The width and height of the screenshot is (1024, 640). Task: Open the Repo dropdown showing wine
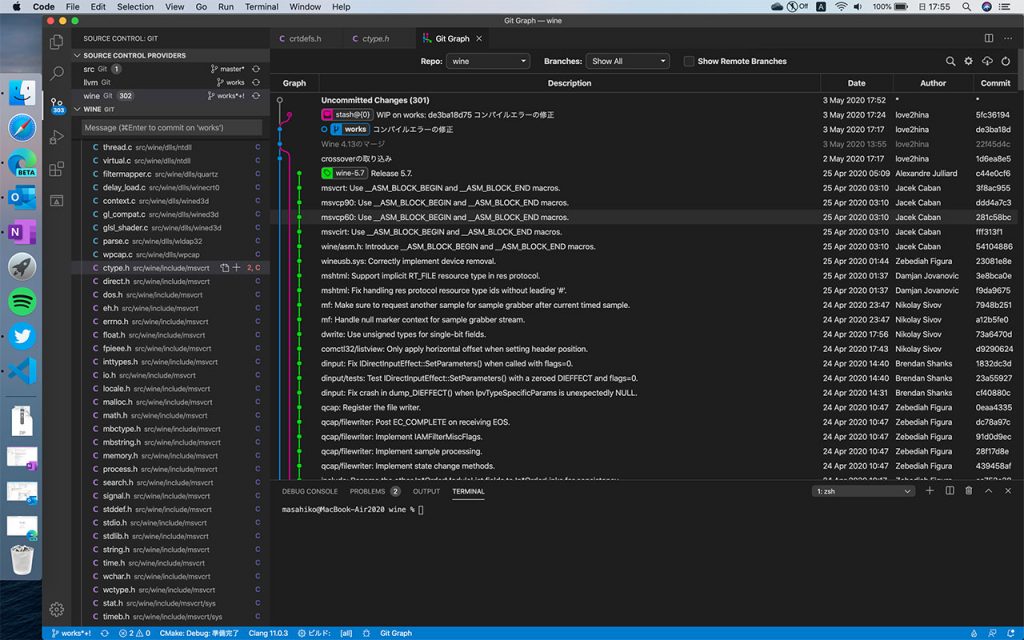click(x=487, y=61)
